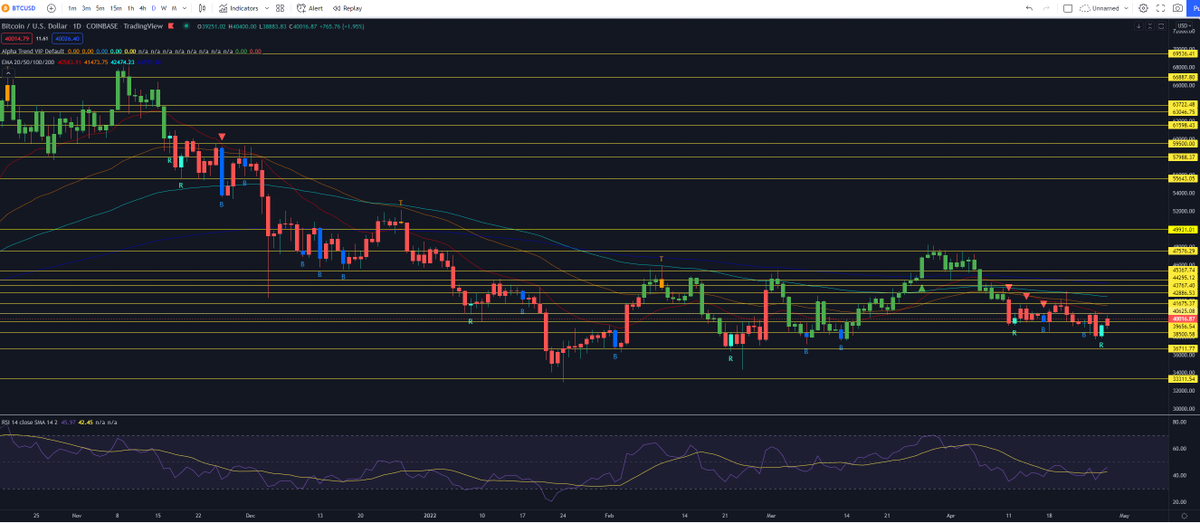The width and height of the screenshot is (1200, 523).
Task: Switch to the 15m timeframe
Action: [x=116, y=8]
